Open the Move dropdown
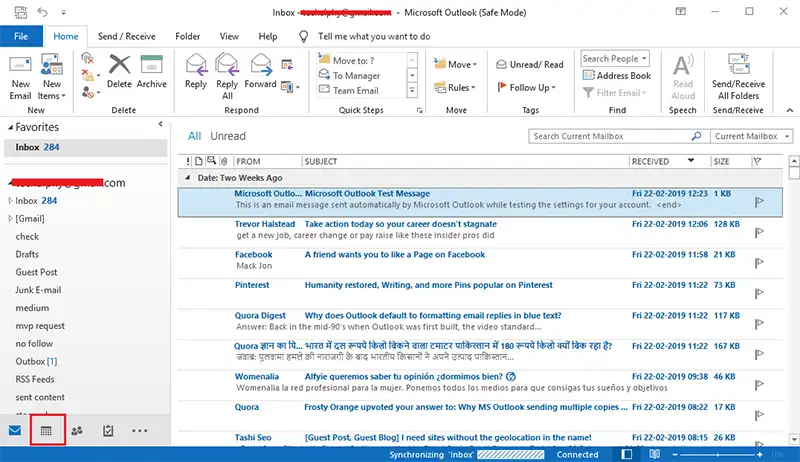This screenshot has width=800, height=462. pos(455,64)
